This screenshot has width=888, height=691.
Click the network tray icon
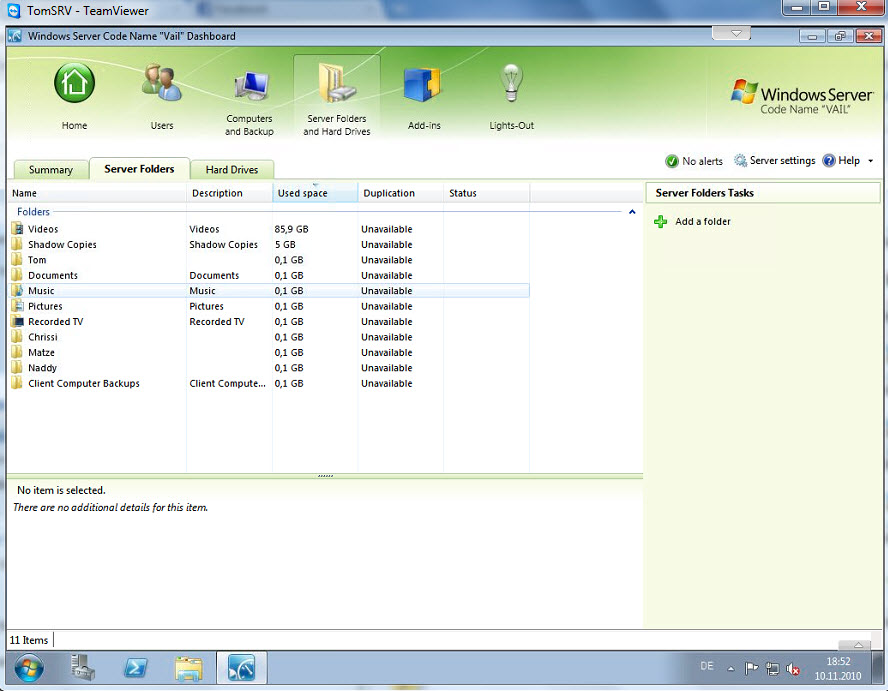tap(772, 669)
